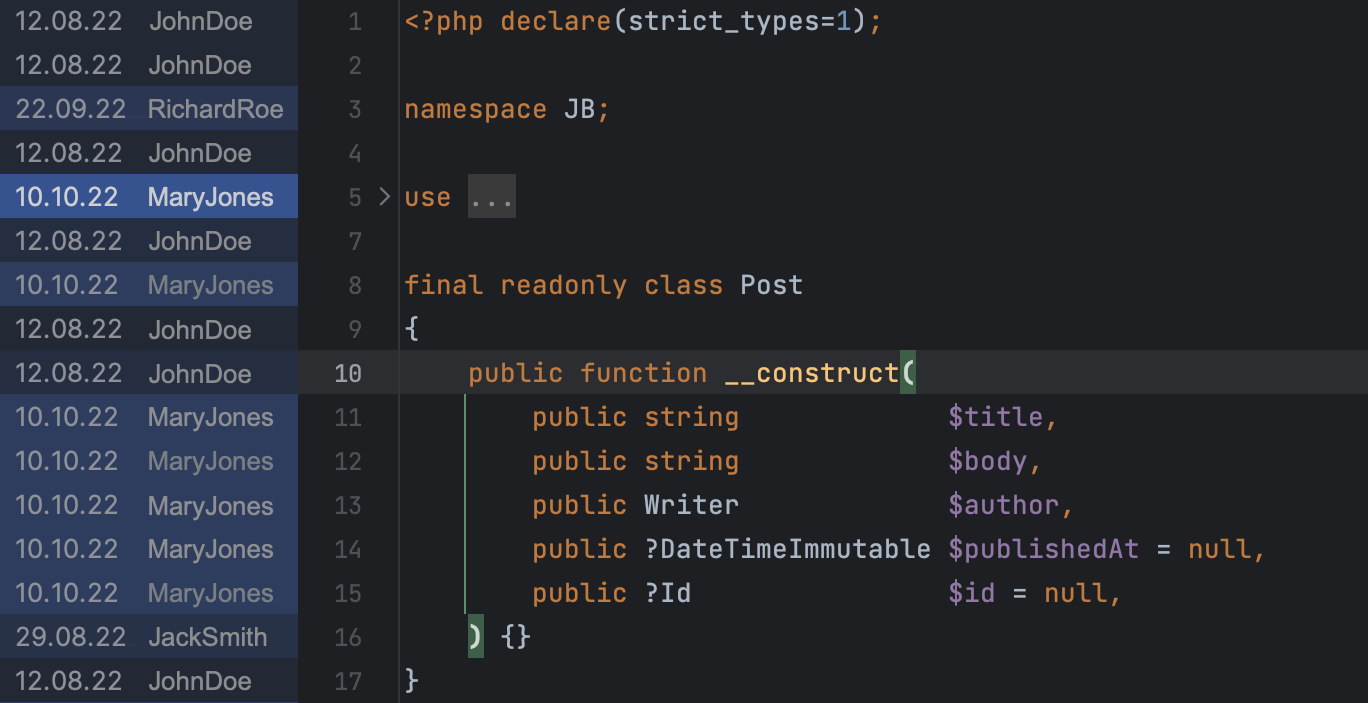Click line number 10 in the gutter
Viewport: 1368px width, 703px height.
pyautogui.click(x=347, y=372)
